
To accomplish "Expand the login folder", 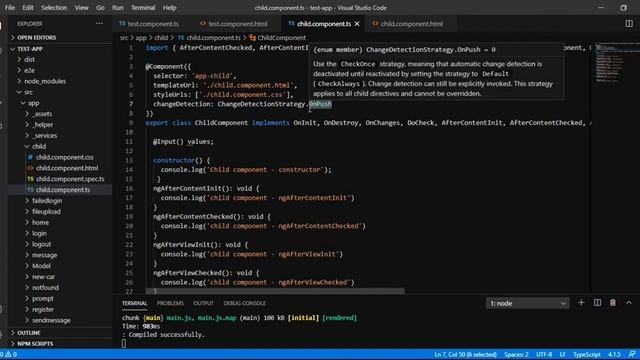I will coord(60,233).
